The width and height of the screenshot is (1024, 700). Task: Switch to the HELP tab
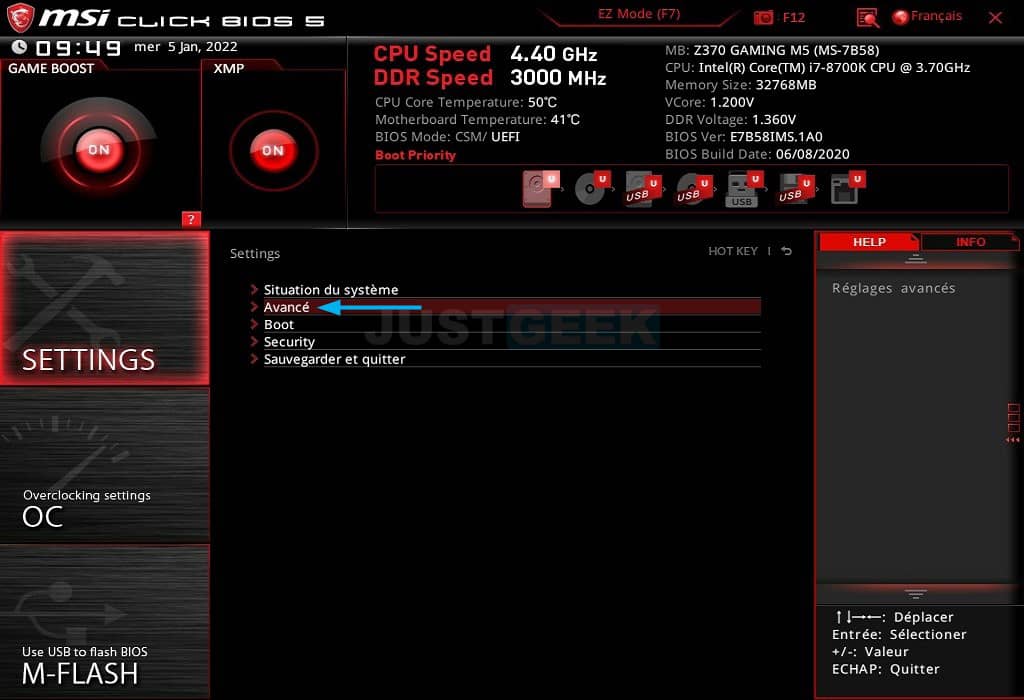pyautogui.click(x=869, y=242)
